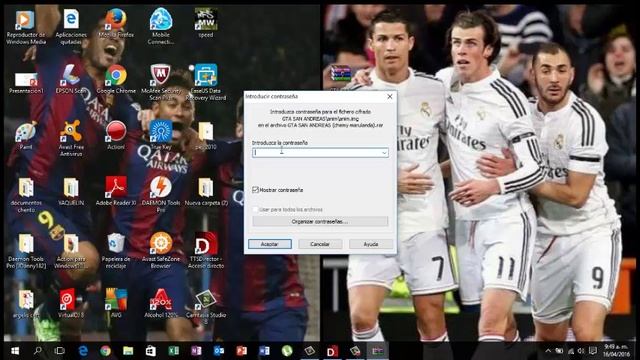The width and height of the screenshot is (640, 360).
Task: Open the taskbar clock and date
Action: click(616, 351)
